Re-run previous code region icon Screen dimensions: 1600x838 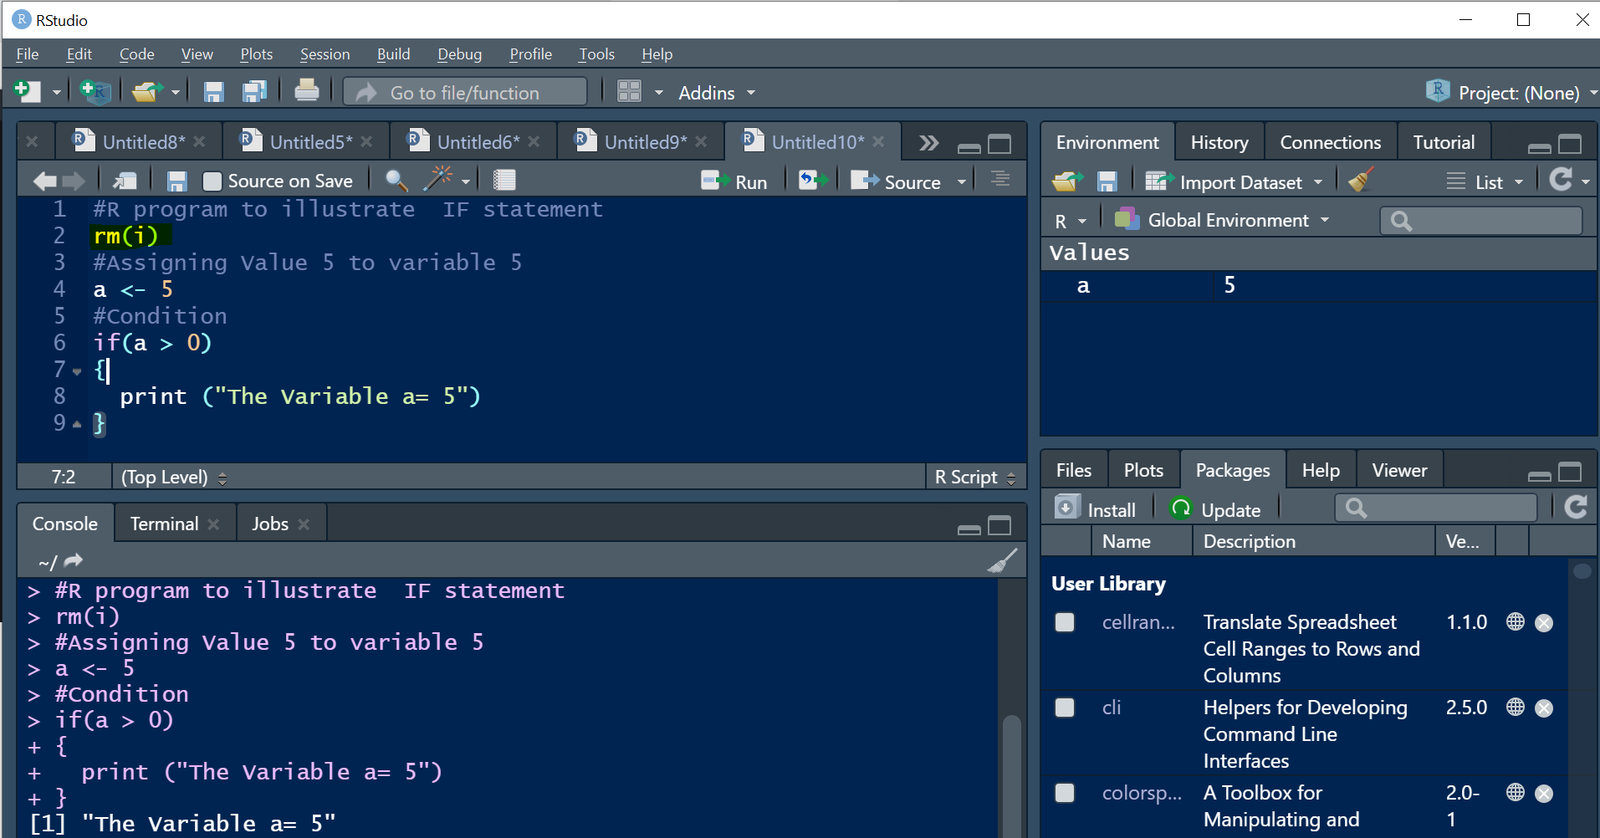pyautogui.click(x=811, y=180)
